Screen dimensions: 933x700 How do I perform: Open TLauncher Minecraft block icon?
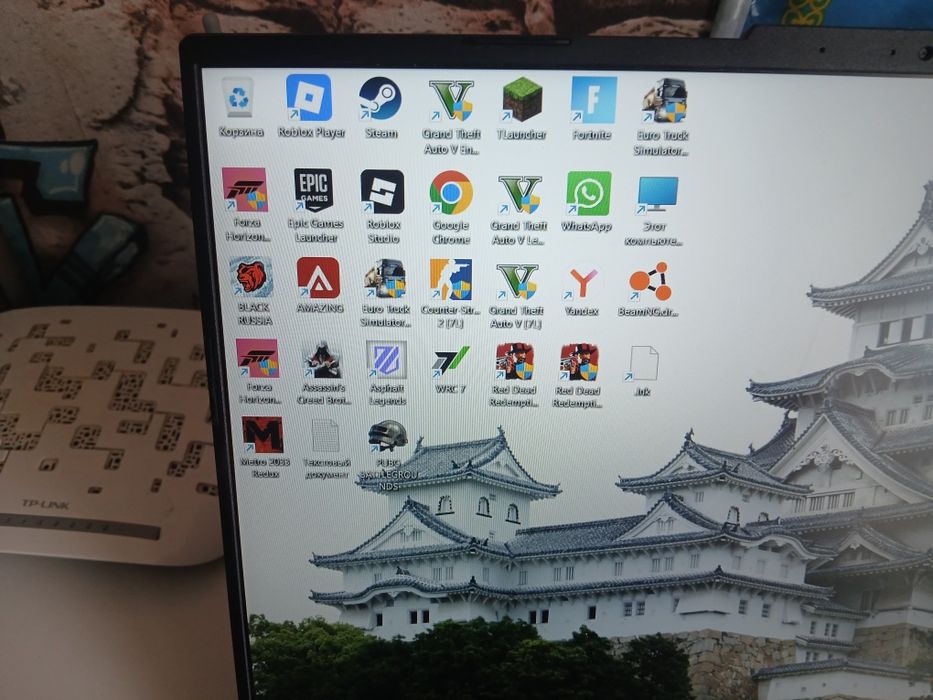point(521,99)
